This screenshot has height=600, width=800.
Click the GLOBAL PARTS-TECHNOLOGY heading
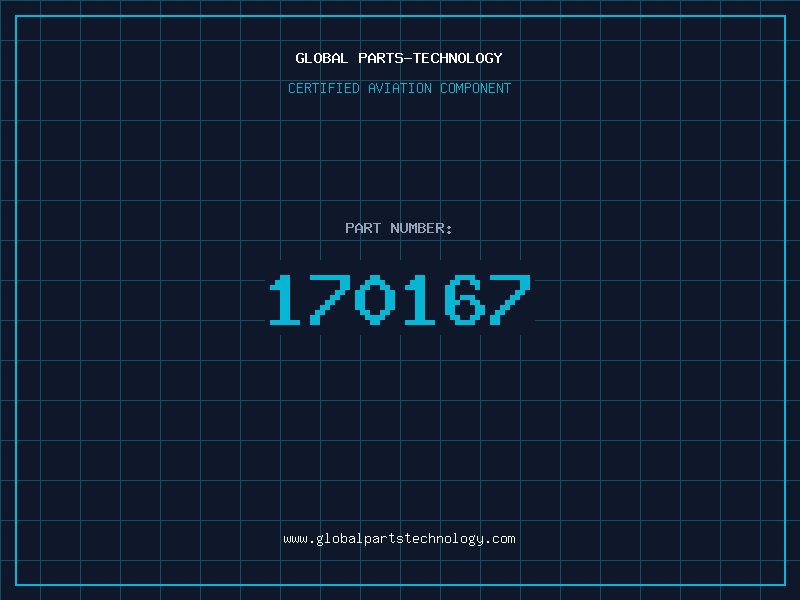click(399, 58)
